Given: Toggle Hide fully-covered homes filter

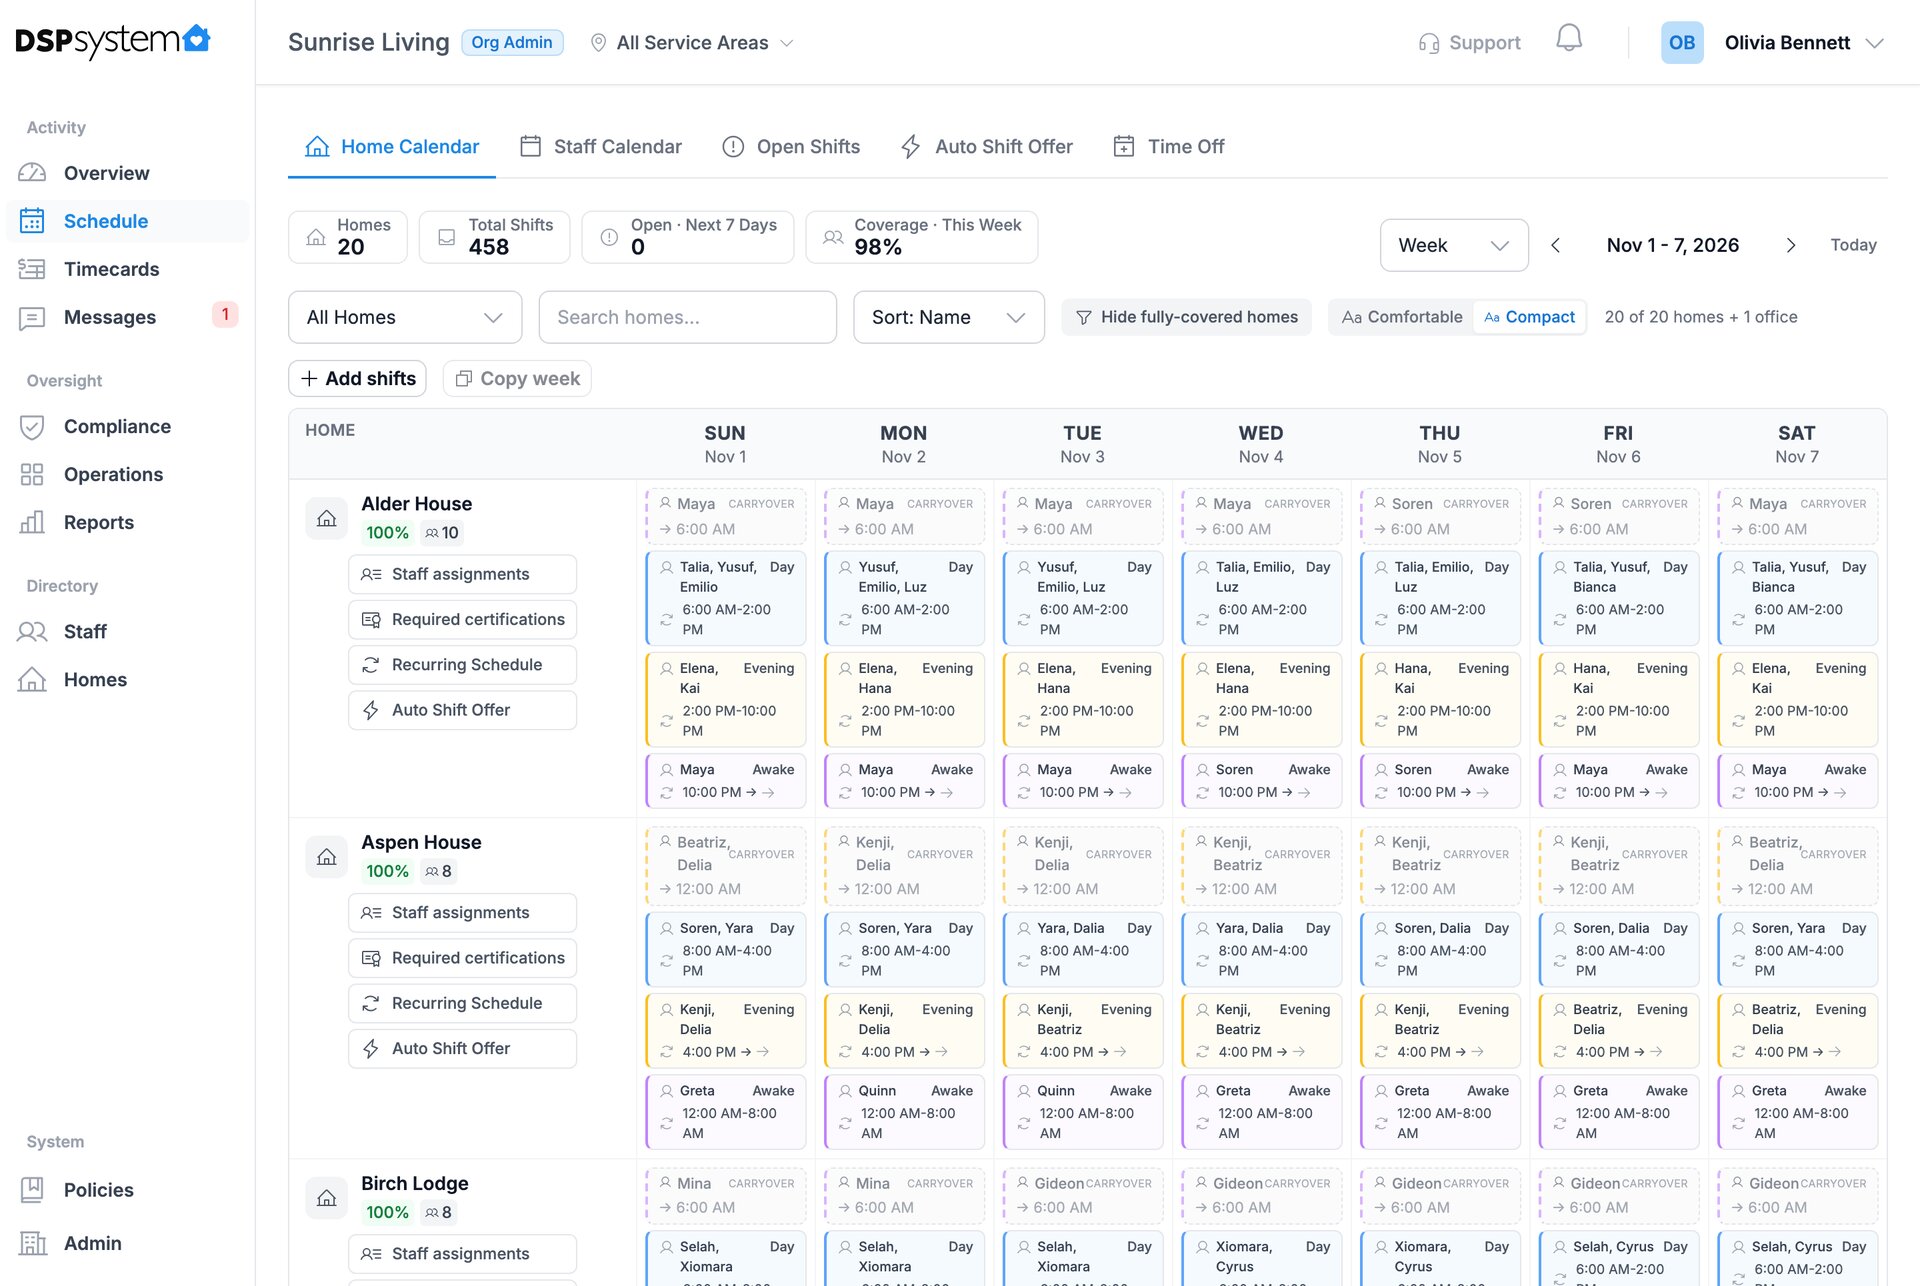Looking at the screenshot, I should (x=1186, y=317).
